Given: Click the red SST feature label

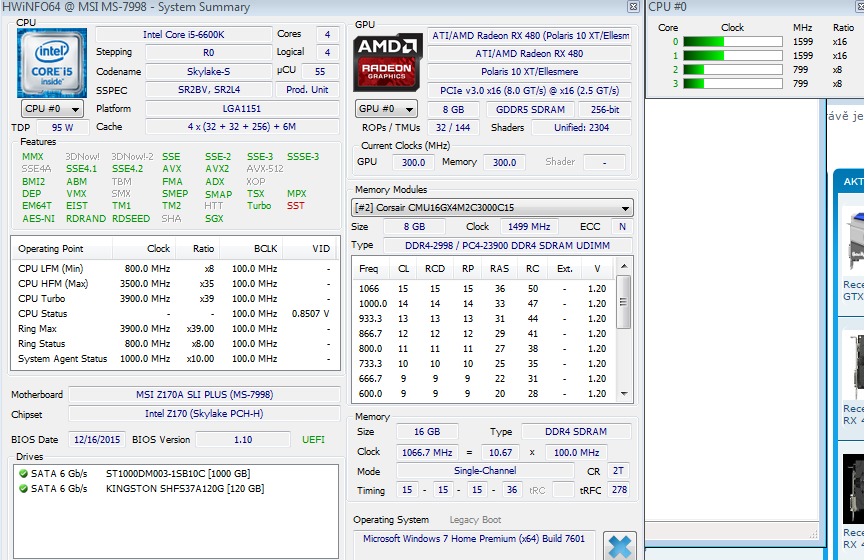Looking at the screenshot, I should [x=295, y=206].
